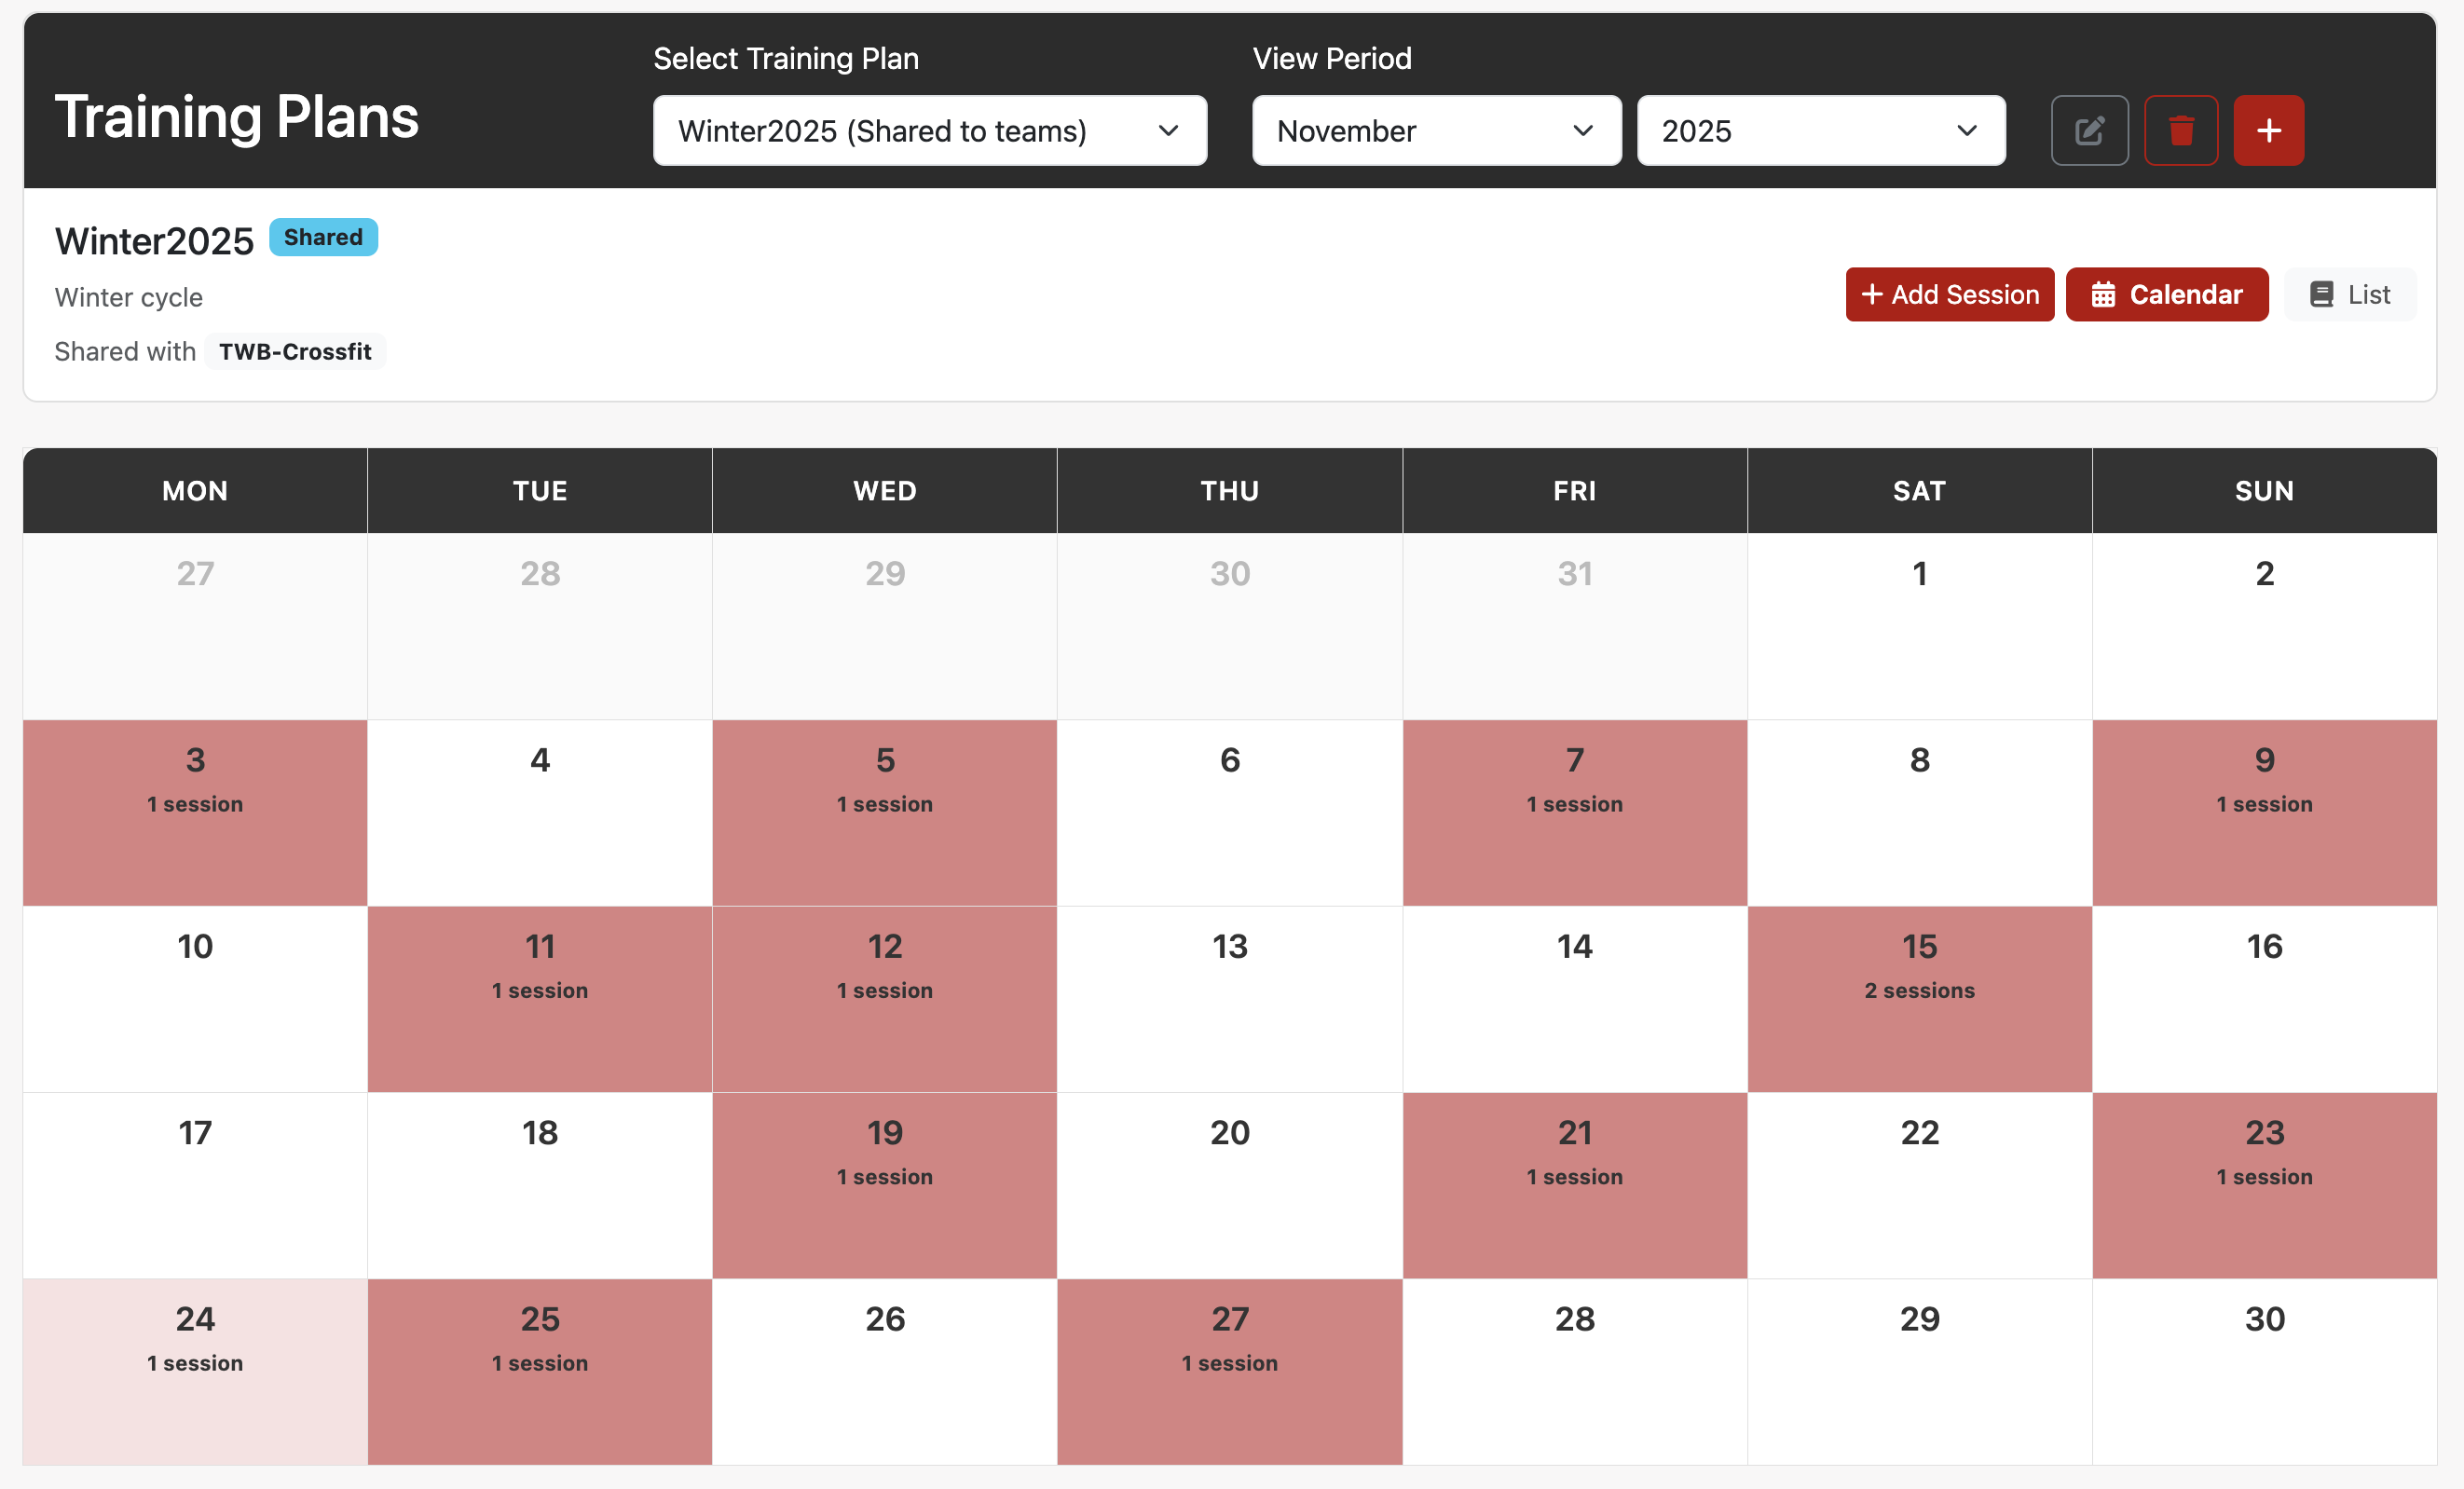The image size is (2464, 1489).
Task: Open November 27 session cell
Action: 1229,1370
